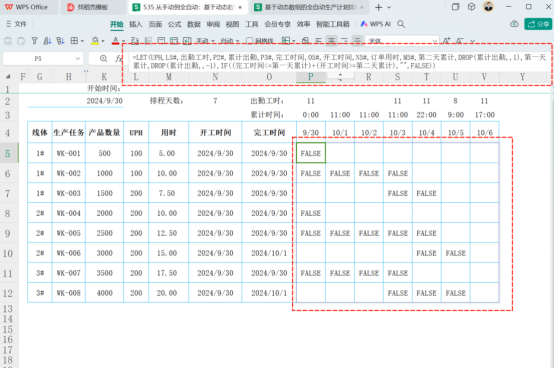Open the 文件 menu

(x=17, y=24)
